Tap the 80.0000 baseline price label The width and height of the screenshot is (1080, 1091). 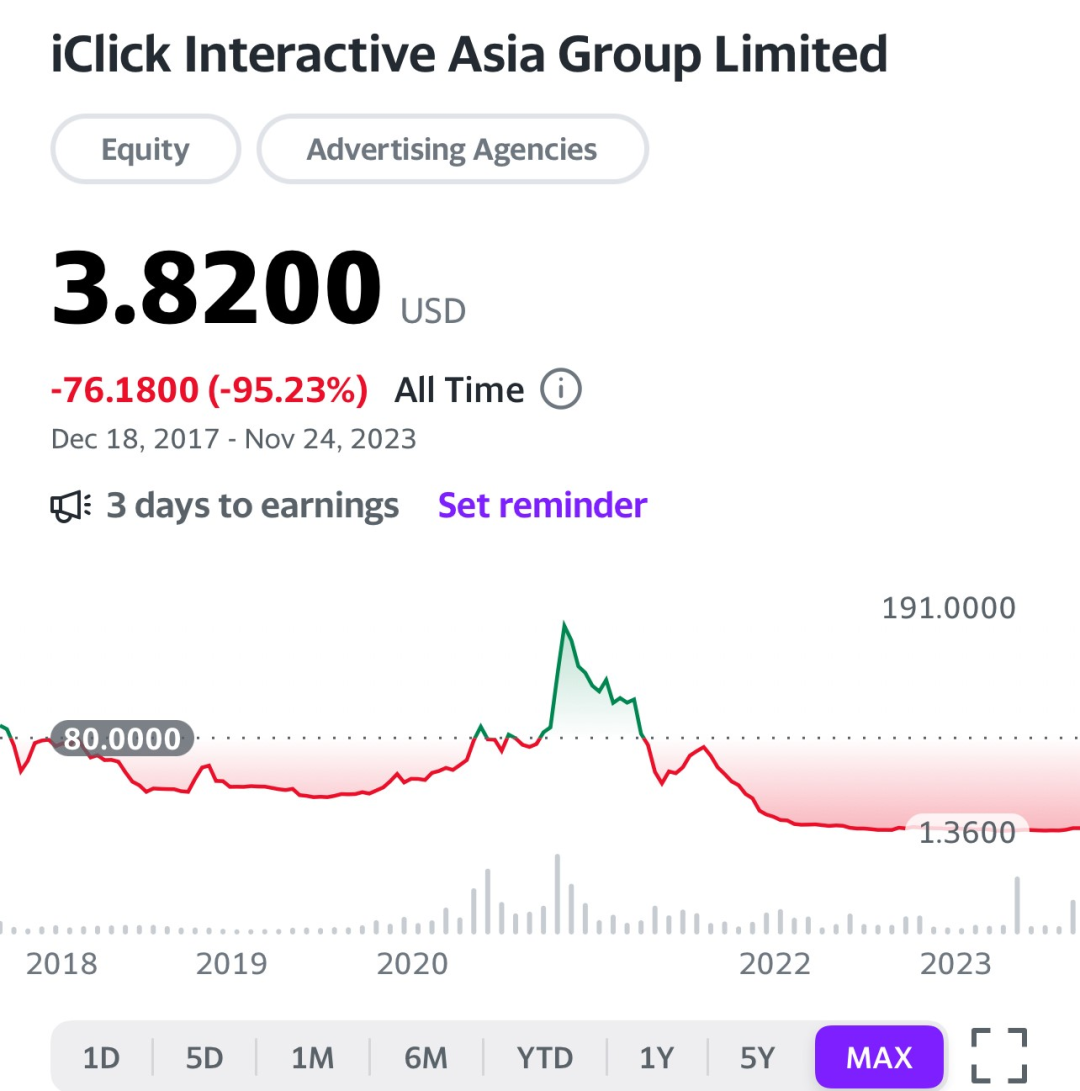click(x=122, y=738)
